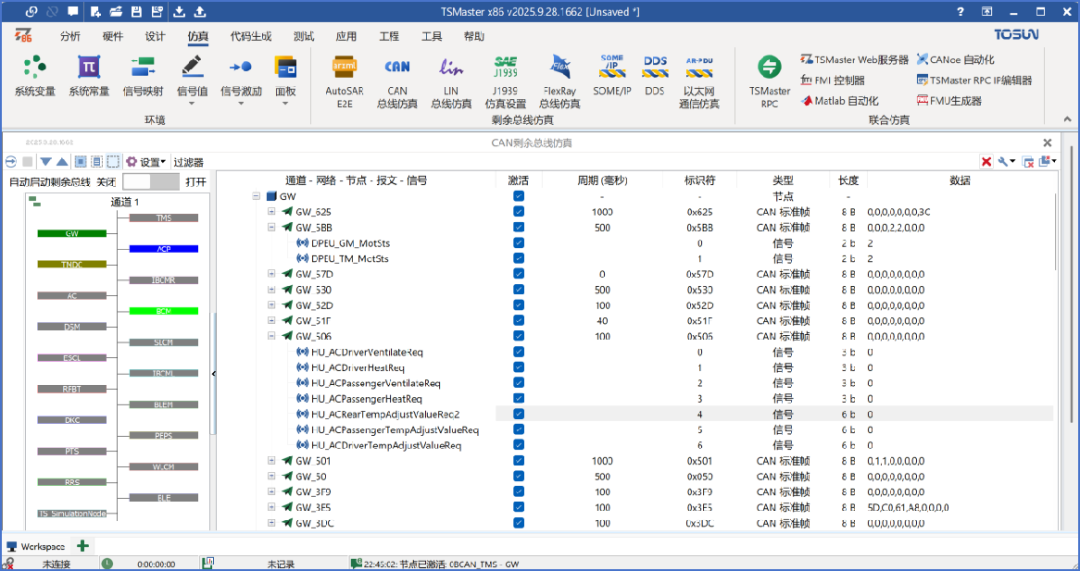This screenshot has height=571, width=1080.
Task: Uncheck activation for GW_625
Action: click(519, 211)
